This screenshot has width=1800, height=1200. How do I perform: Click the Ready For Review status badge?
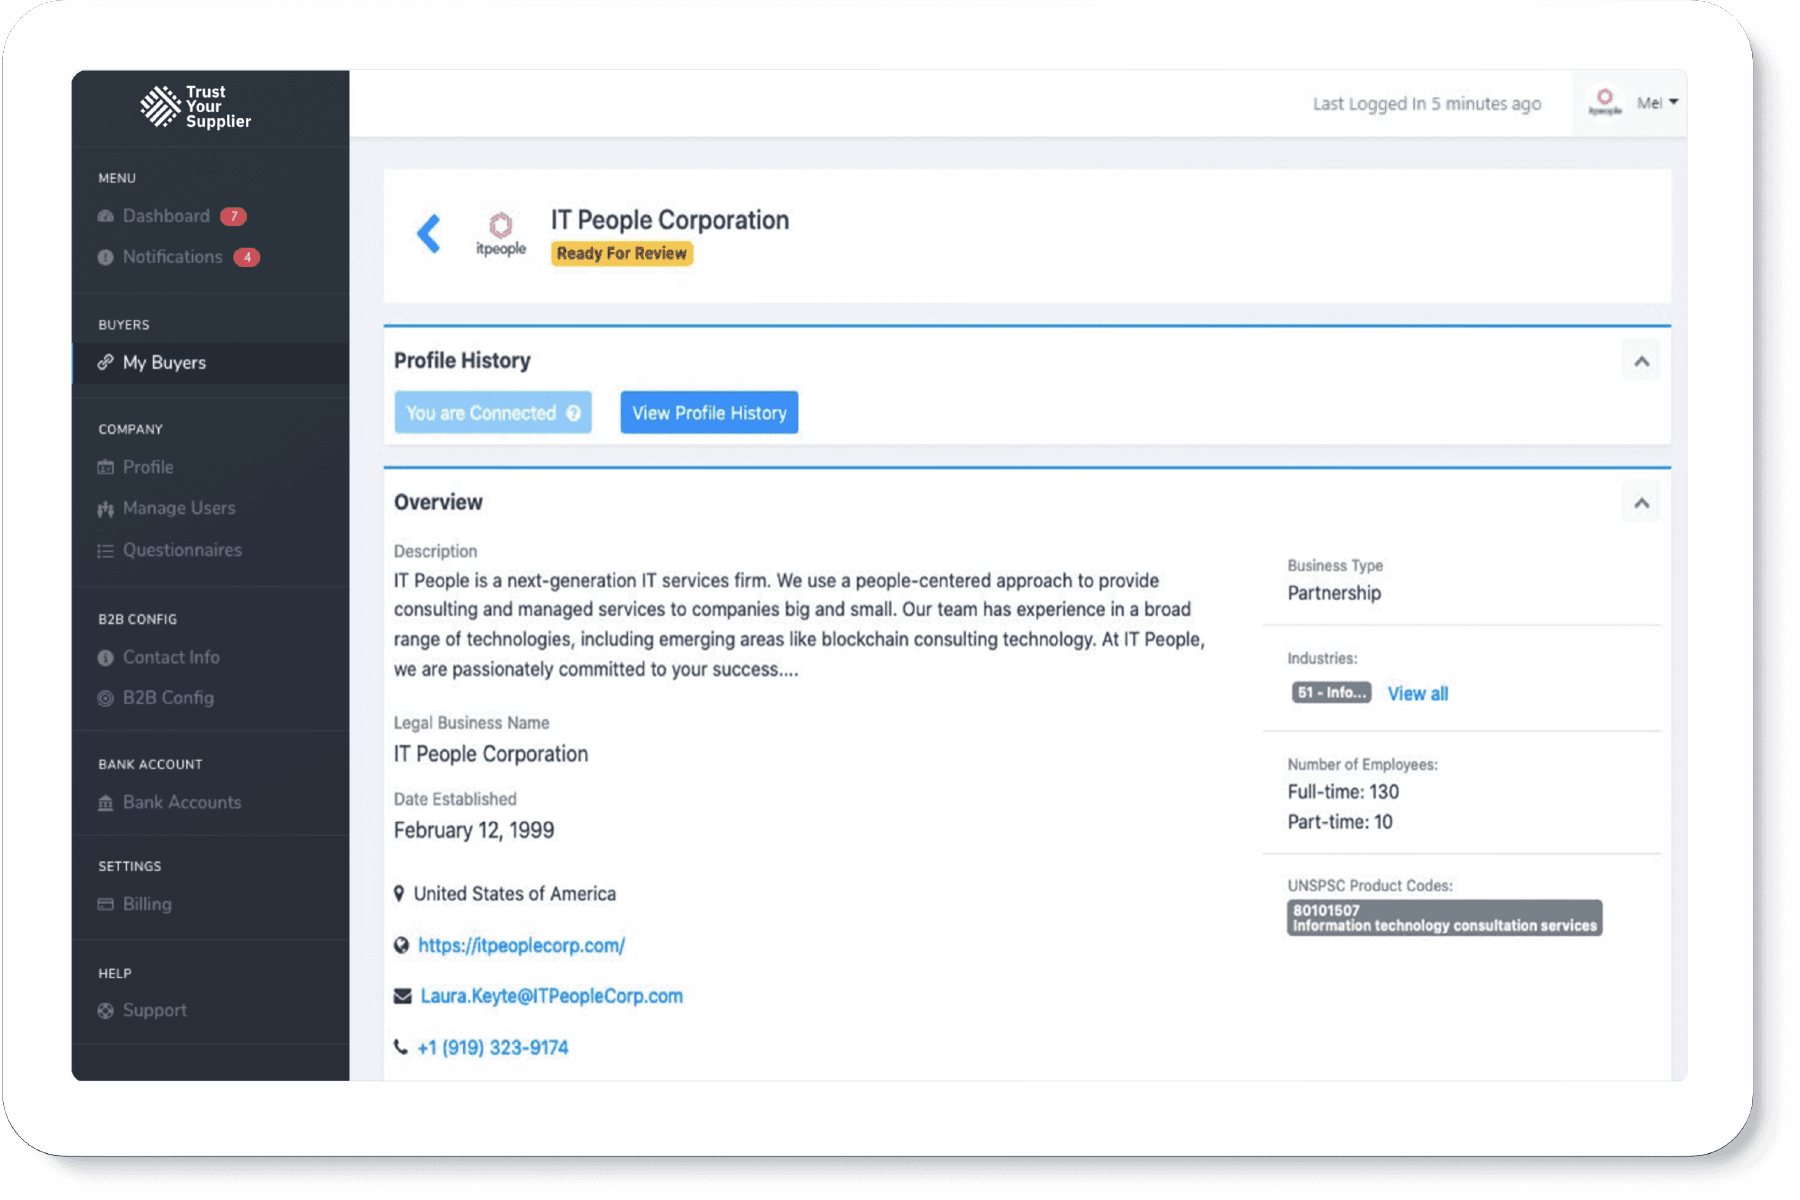pos(622,254)
